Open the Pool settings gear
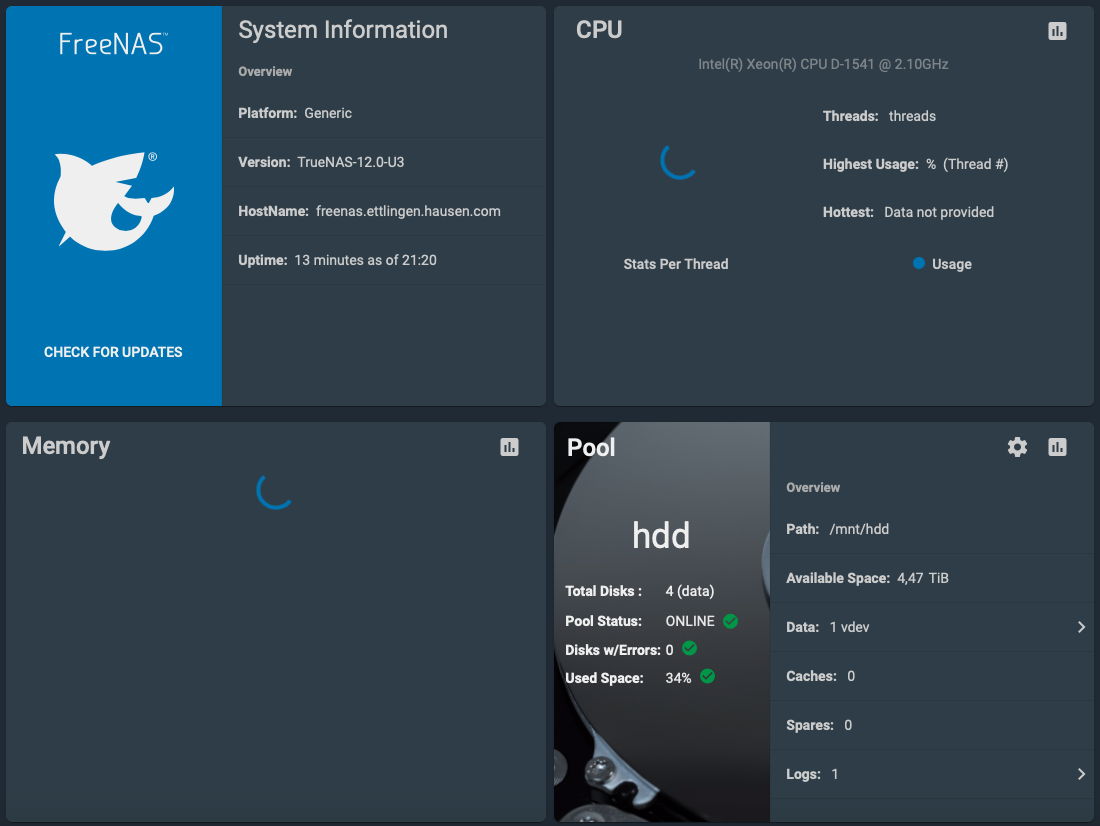Viewport: 1100px width, 826px height. click(1017, 447)
